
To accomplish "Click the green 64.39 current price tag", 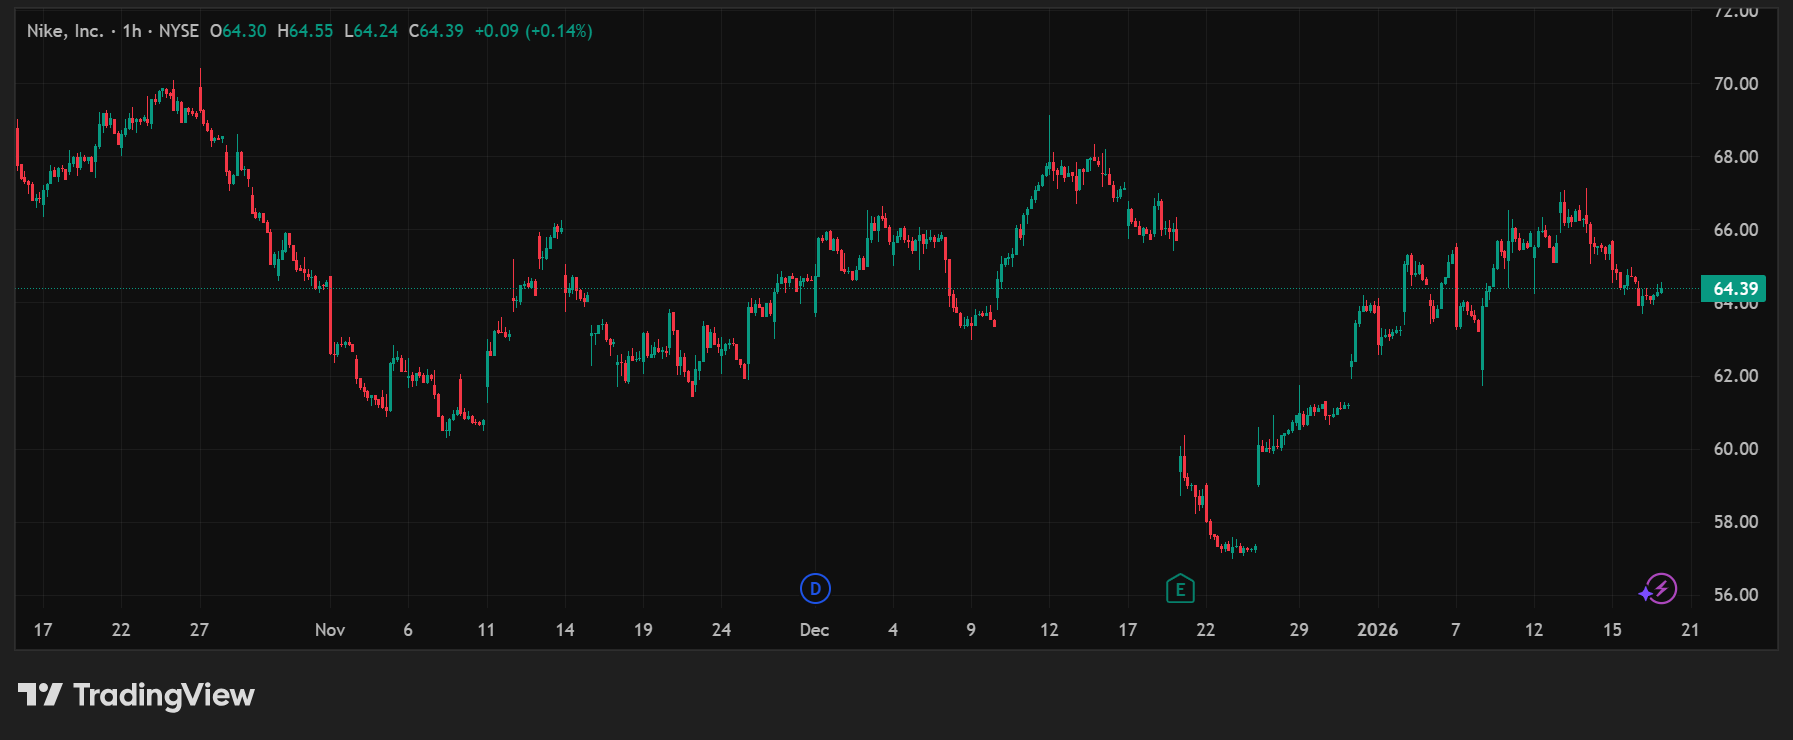I will point(1734,289).
